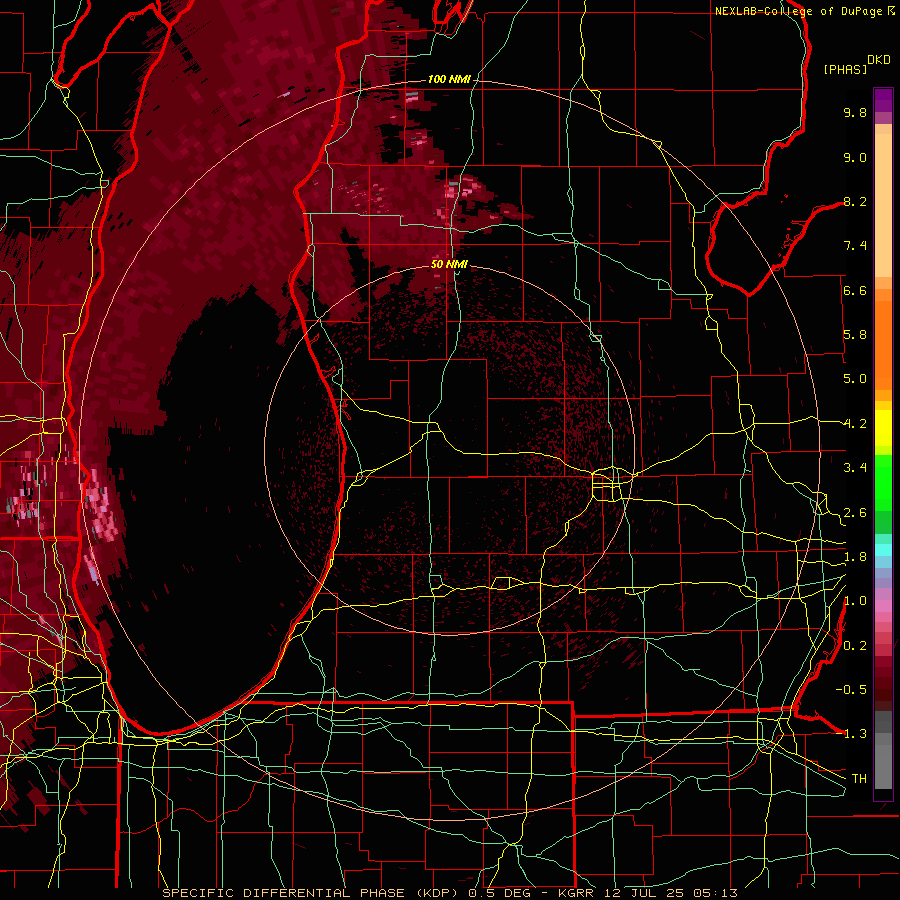Click the 8.2 scale value
This screenshot has width=900, height=900.
click(x=855, y=201)
